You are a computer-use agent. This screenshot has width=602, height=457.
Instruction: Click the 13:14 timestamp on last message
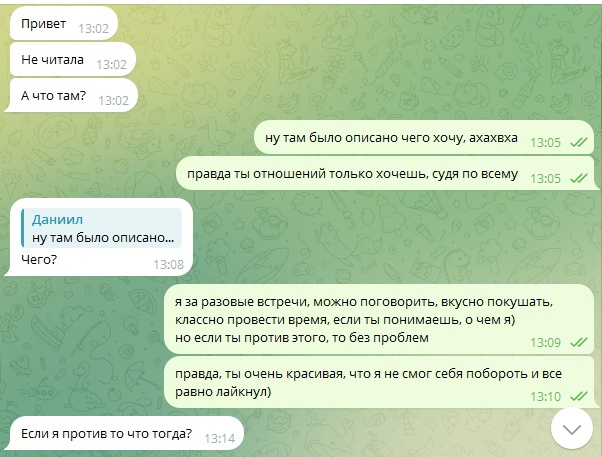tap(220, 439)
